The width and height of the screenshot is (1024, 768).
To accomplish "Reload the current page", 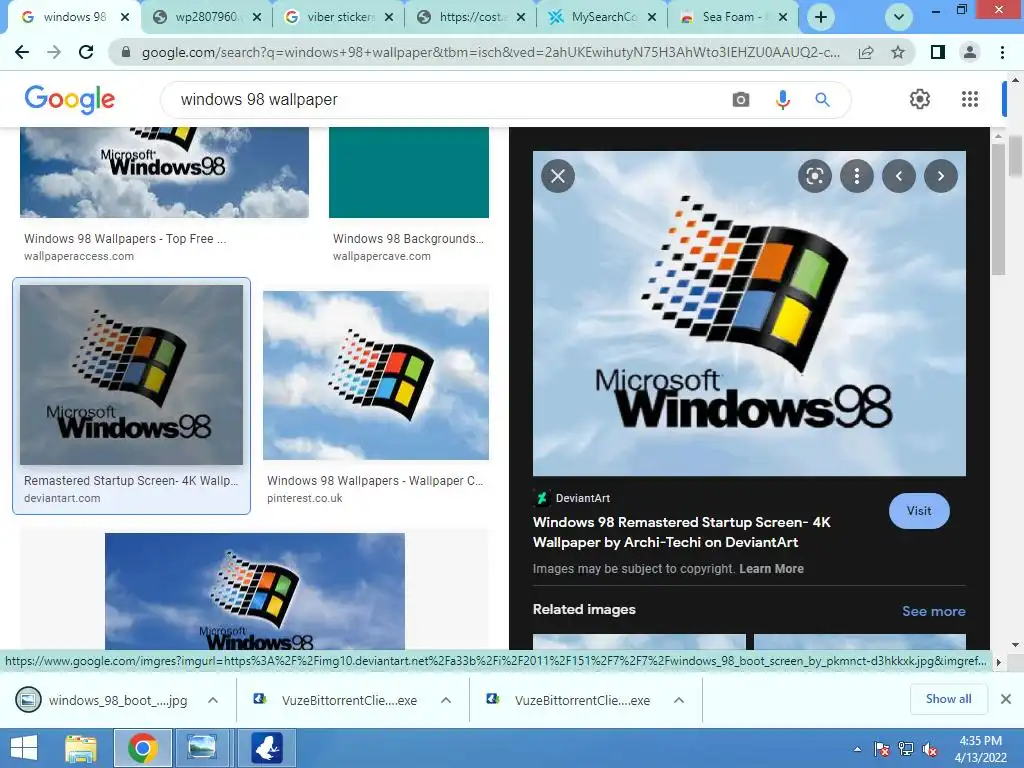I will pos(86,52).
